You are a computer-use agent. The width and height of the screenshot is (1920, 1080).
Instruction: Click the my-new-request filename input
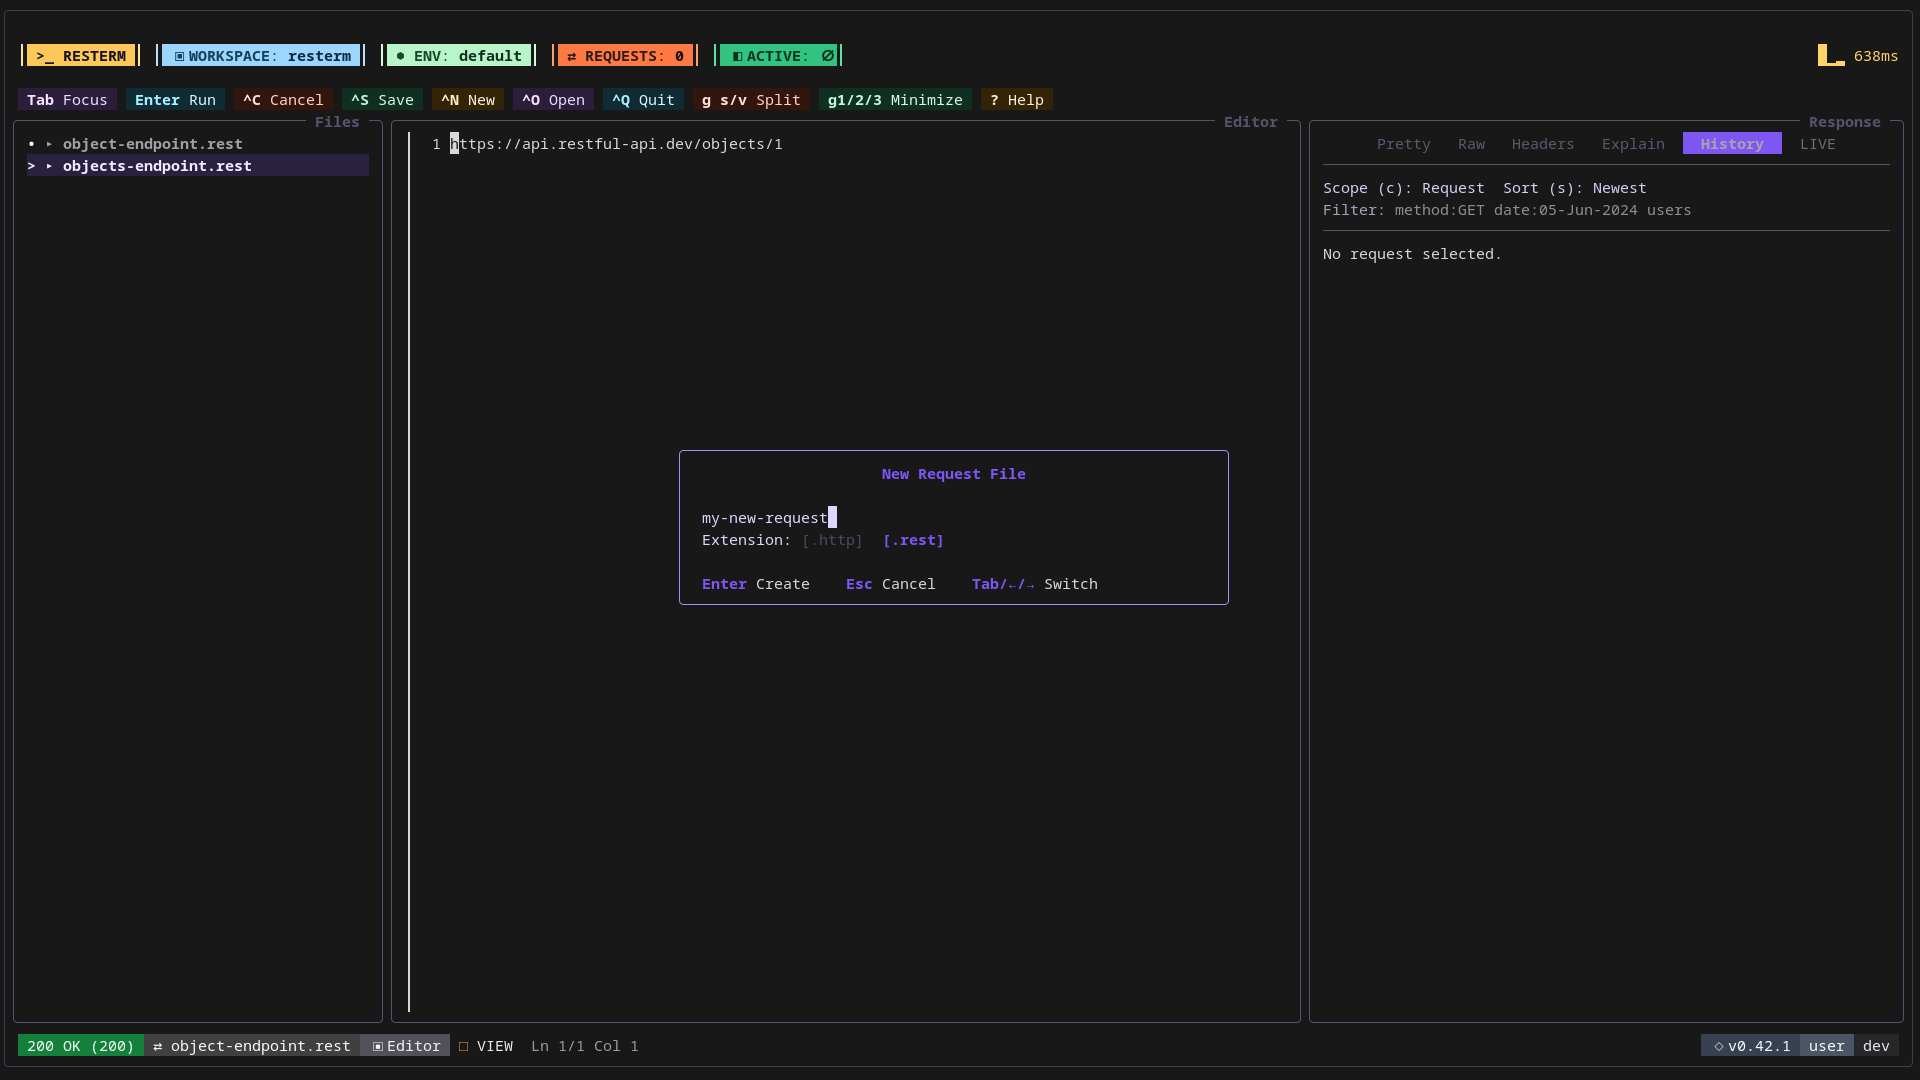(x=953, y=518)
